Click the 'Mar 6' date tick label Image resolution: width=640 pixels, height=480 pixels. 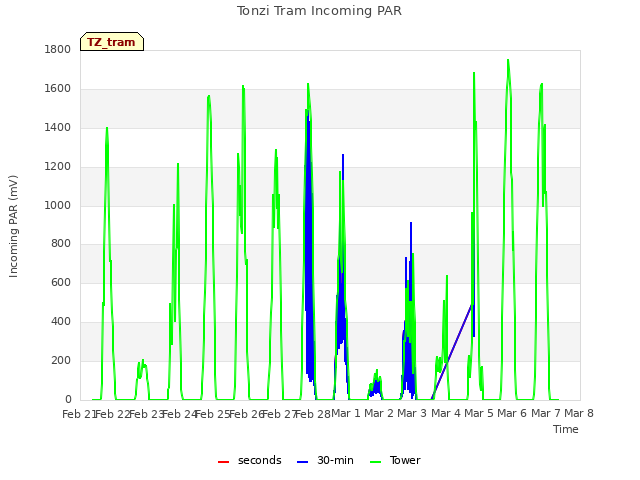(x=512, y=413)
